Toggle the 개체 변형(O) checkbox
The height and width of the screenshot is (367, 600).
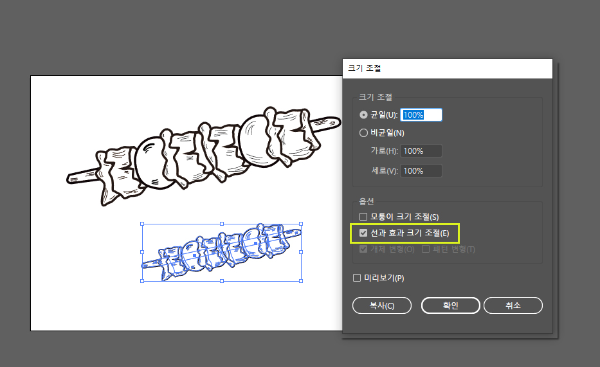coord(363,250)
